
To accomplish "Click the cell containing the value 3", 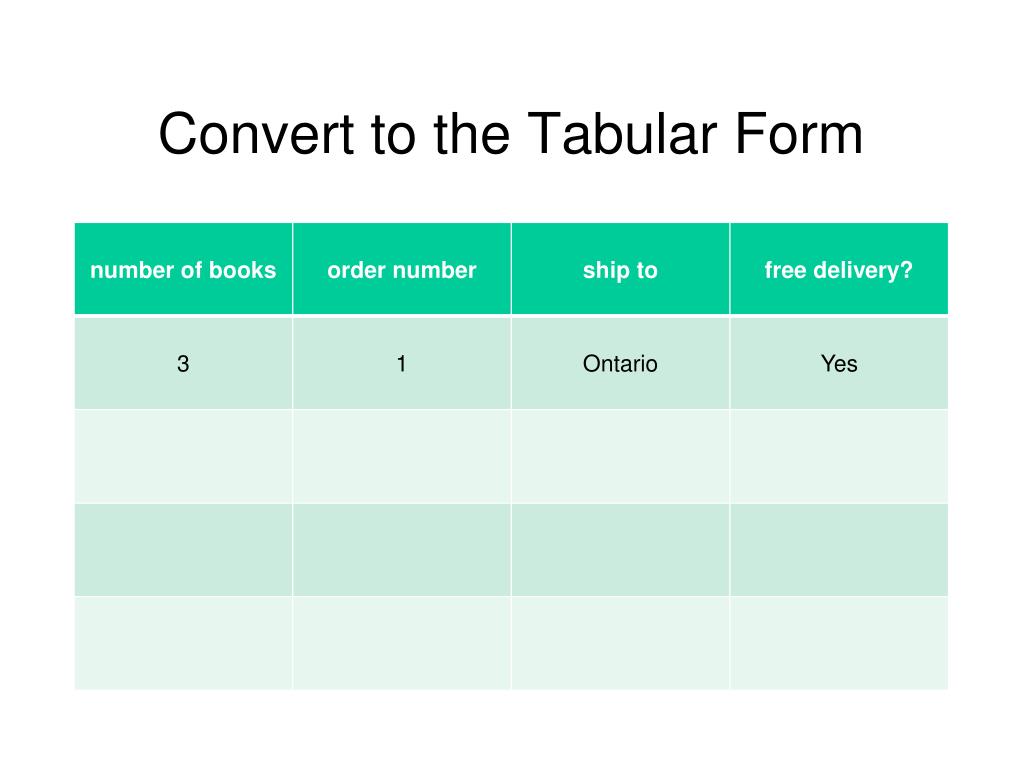I will tap(183, 363).
